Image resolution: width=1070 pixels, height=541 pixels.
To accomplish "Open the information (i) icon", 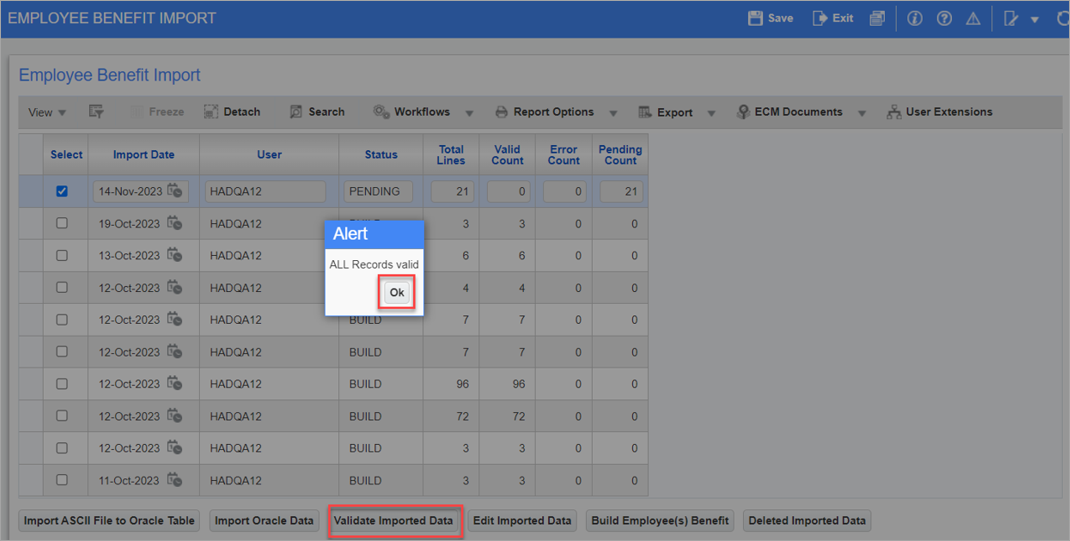I will 914,18.
